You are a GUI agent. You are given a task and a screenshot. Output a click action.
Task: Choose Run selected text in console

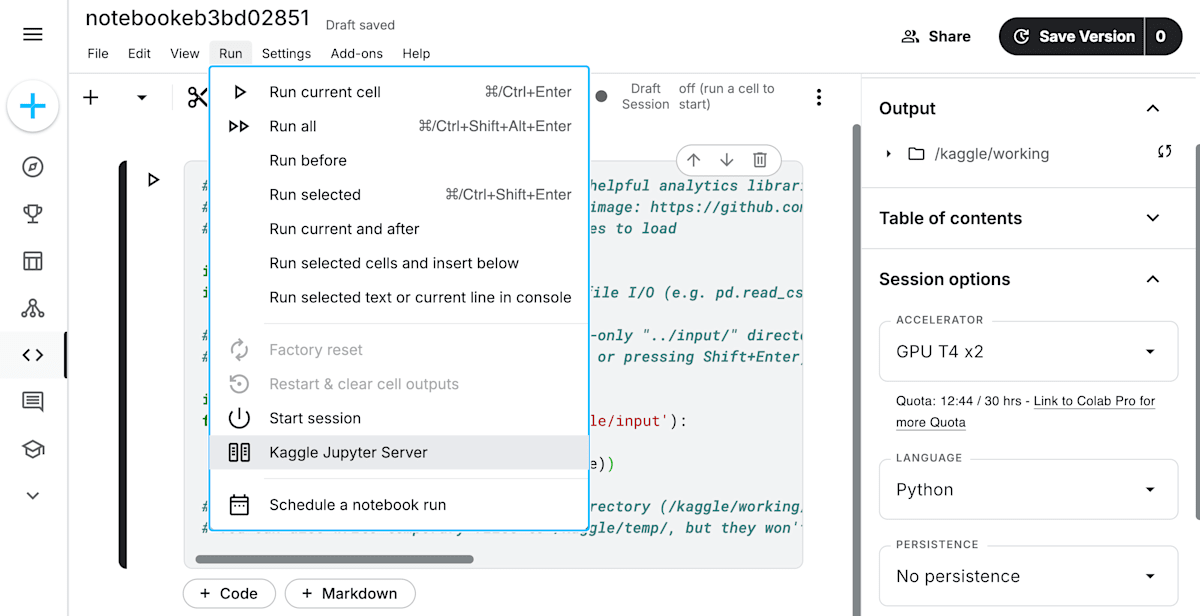(399, 297)
